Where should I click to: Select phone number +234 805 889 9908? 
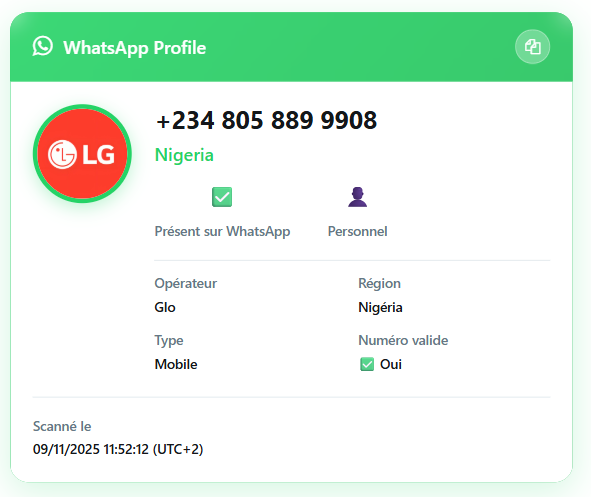pyautogui.click(x=266, y=121)
